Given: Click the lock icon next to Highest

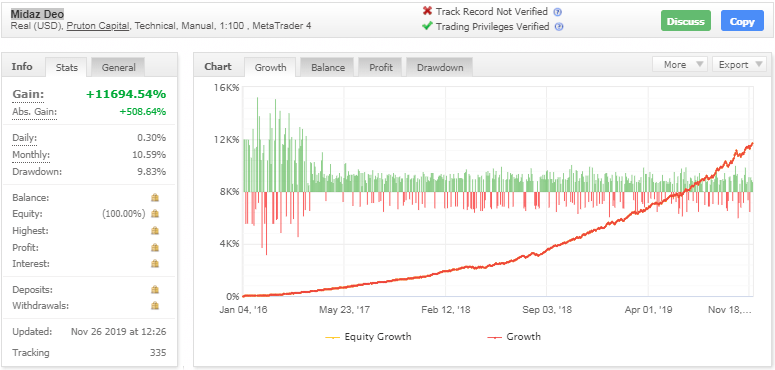Looking at the screenshot, I should (155, 231).
